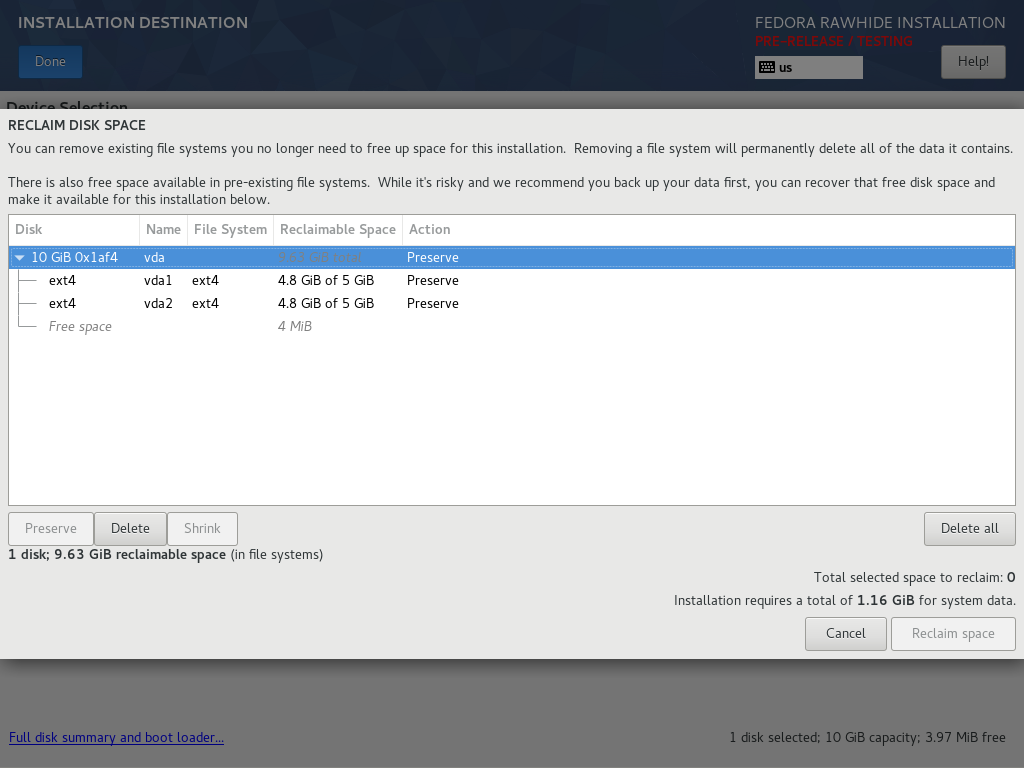
Task: Collapse the 10 GiB 0x1af4 disk tree arrow
Action: 20,258
